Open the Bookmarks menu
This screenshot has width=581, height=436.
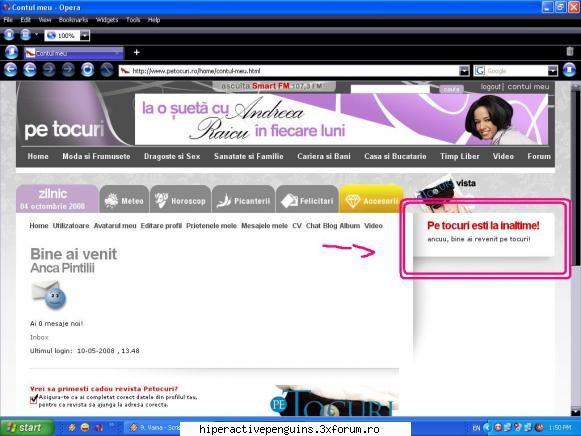[x=73, y=20]
